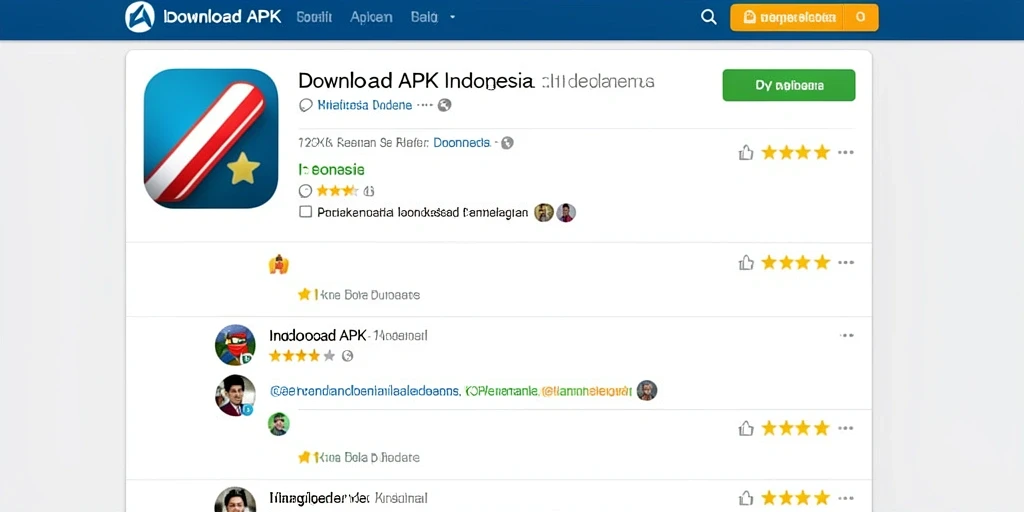Open the orange "@llannnelaiooral" mention link
This screenshot has height=512, width=1024.
(586, 391)
